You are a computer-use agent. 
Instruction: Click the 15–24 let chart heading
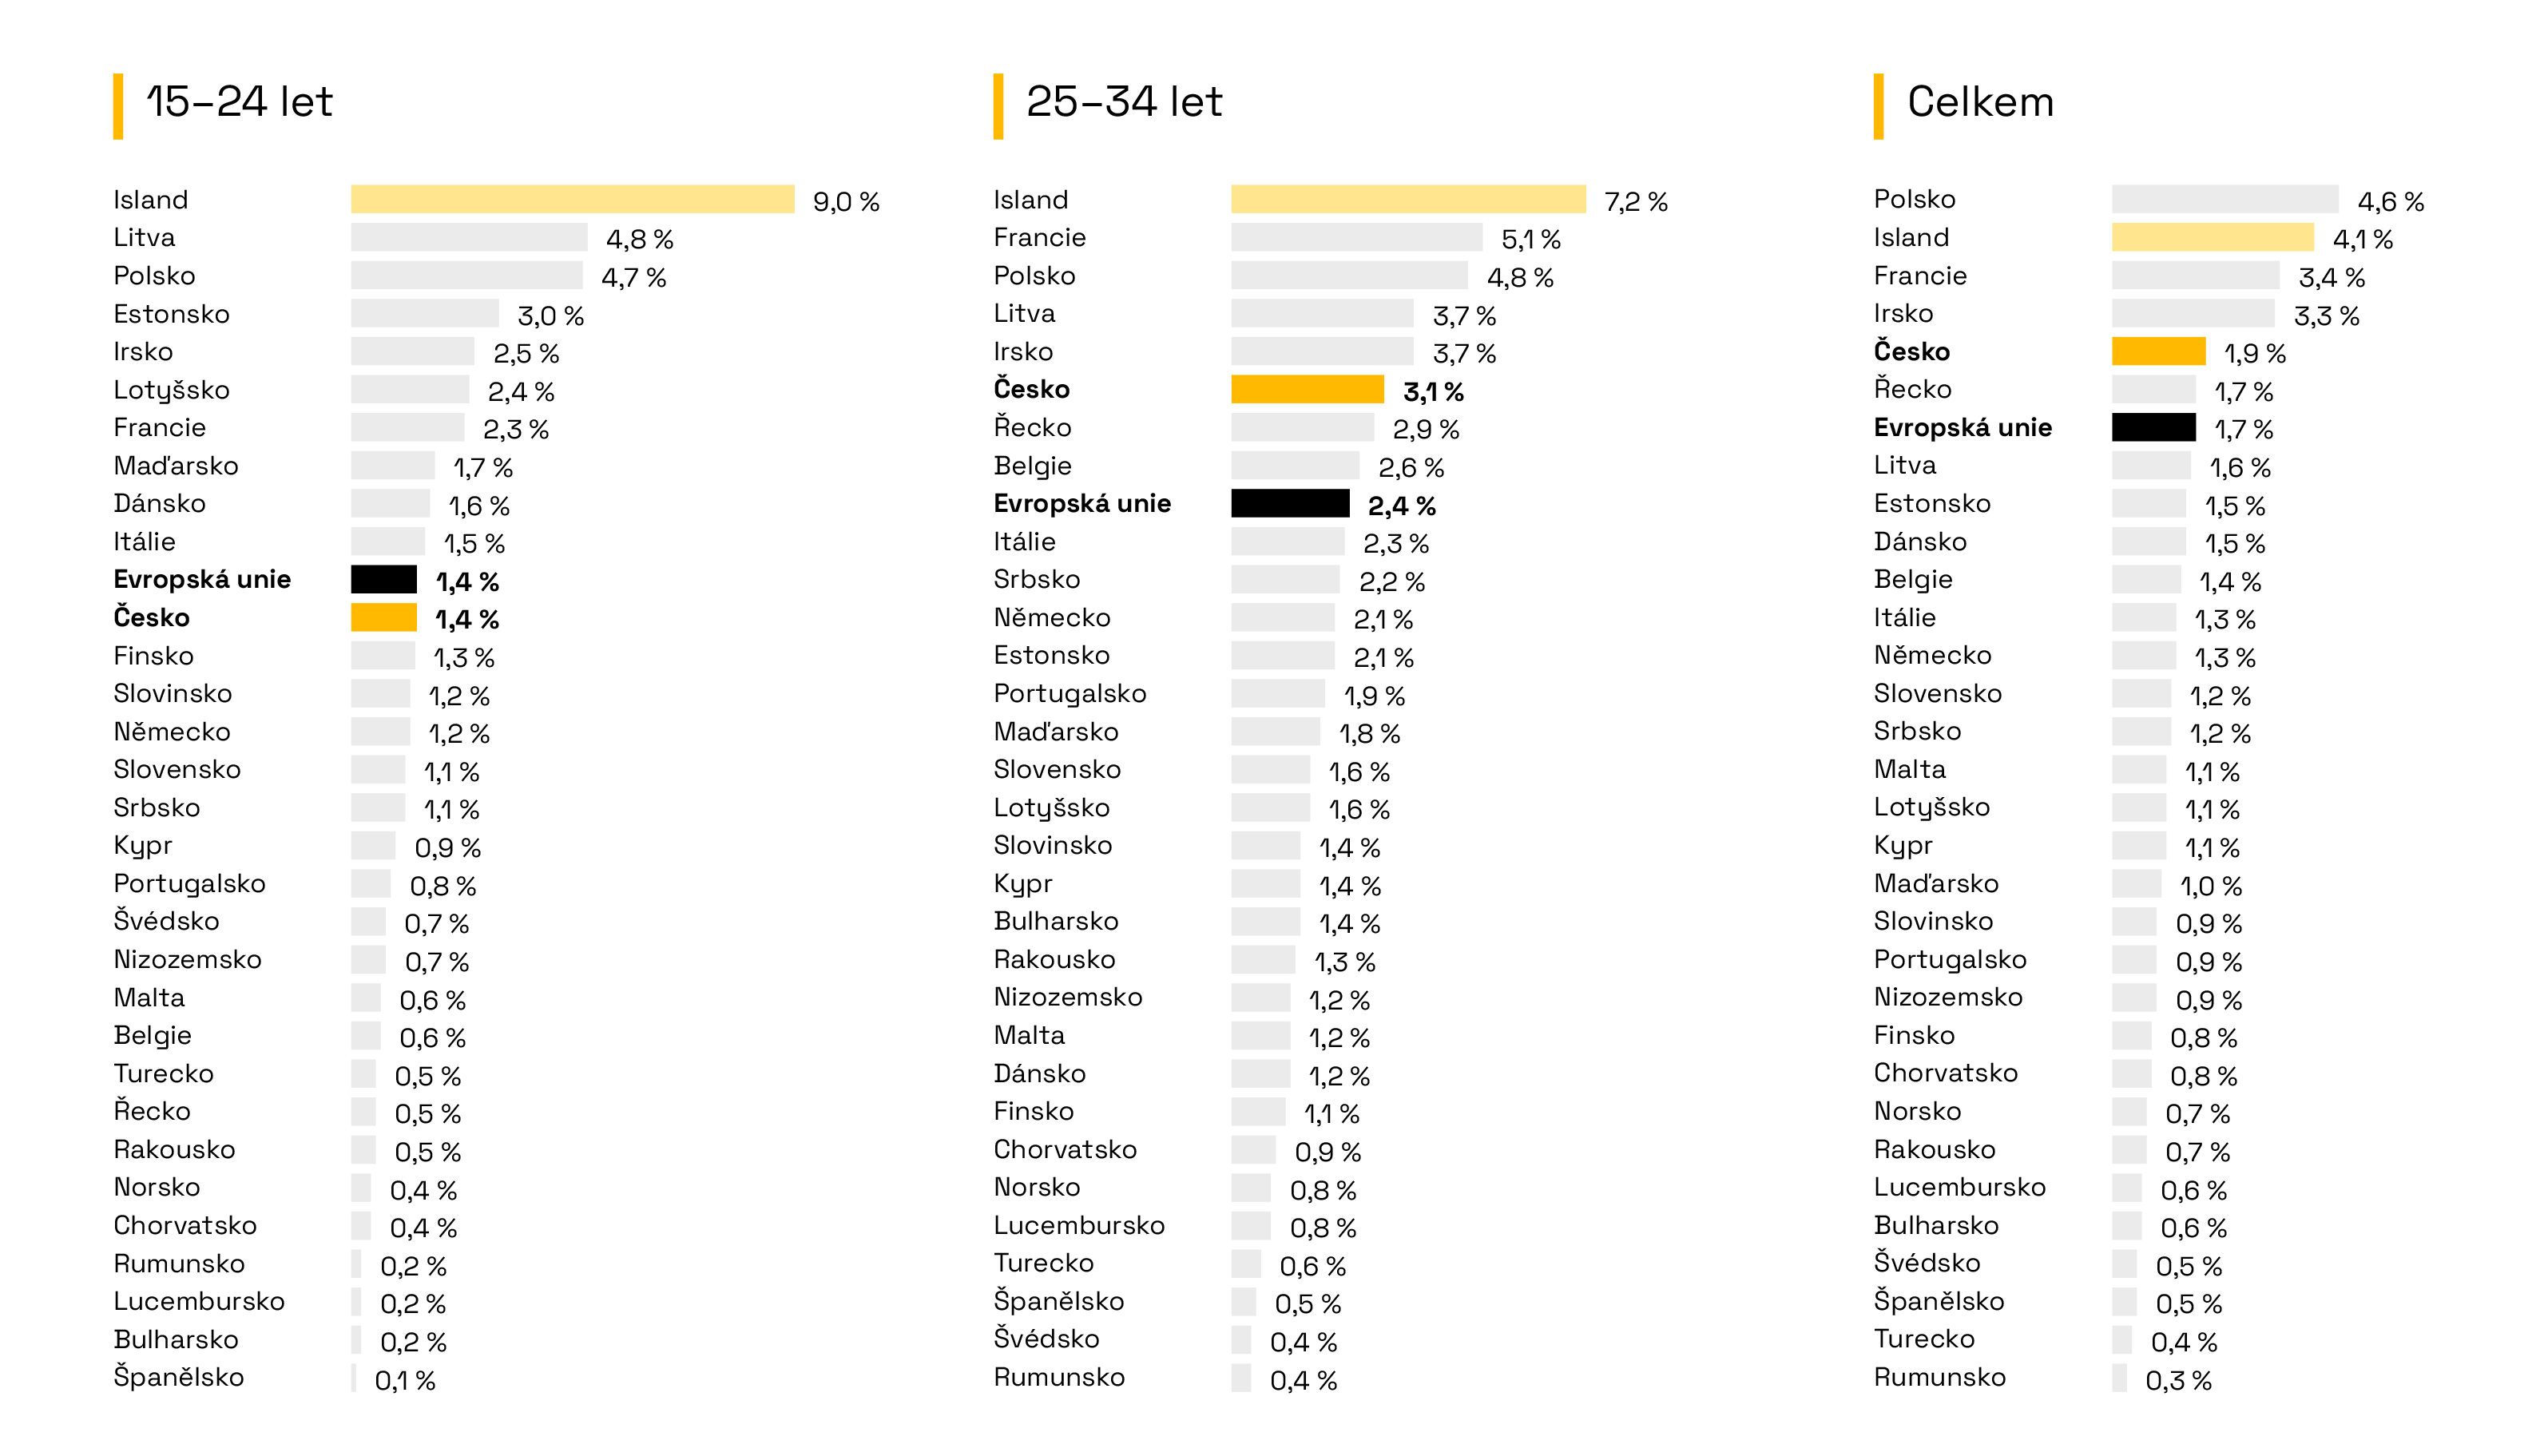(238, 103)
